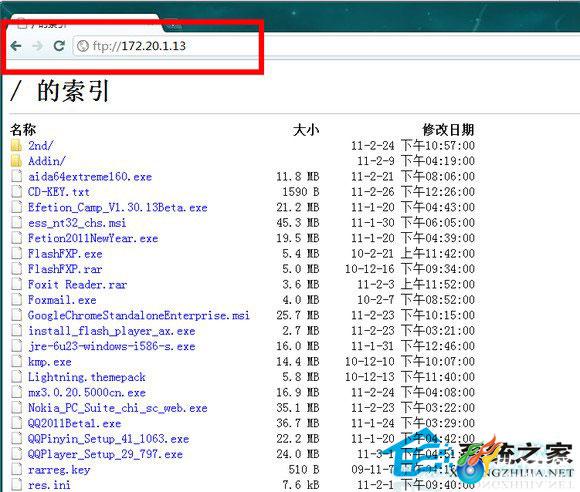Viewport: 580px width, 492px height.
Task: Click the '/ 的索引' page heading
Action: [x=60, y=91]
